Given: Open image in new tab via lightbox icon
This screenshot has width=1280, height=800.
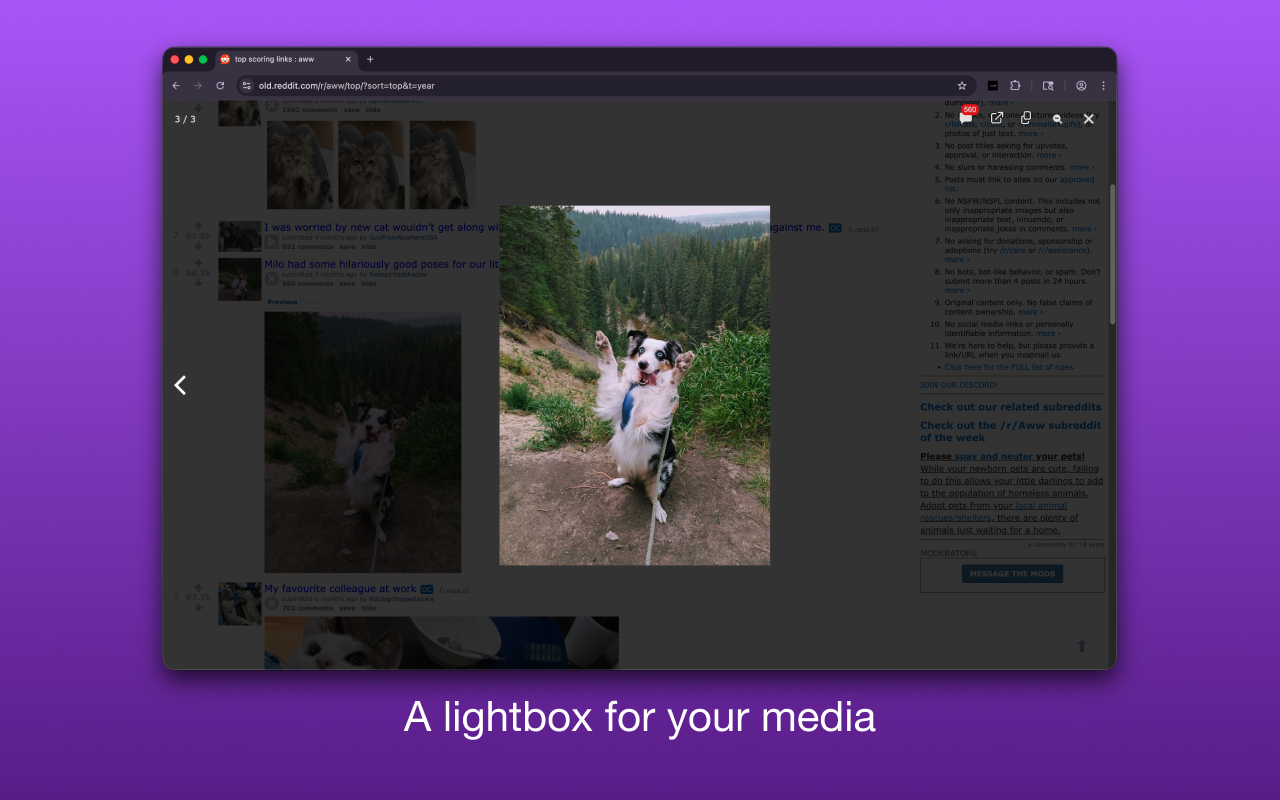Looking at the screenshot, I should point(997,118).
